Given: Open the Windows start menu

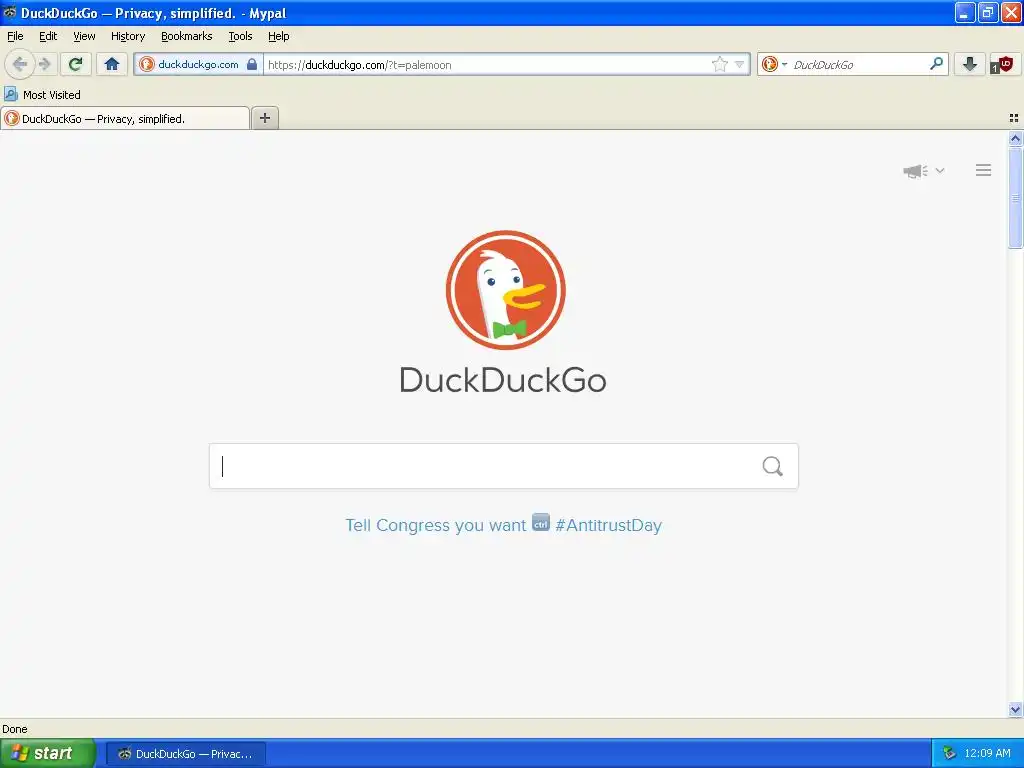Looking at the screenshot, I should [47, 754].
